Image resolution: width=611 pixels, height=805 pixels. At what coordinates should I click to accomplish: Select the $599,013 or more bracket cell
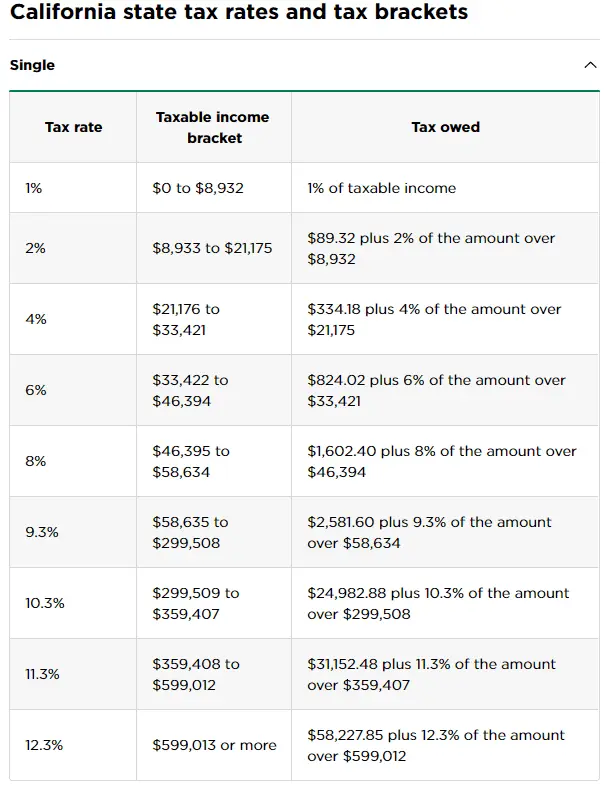214,745
